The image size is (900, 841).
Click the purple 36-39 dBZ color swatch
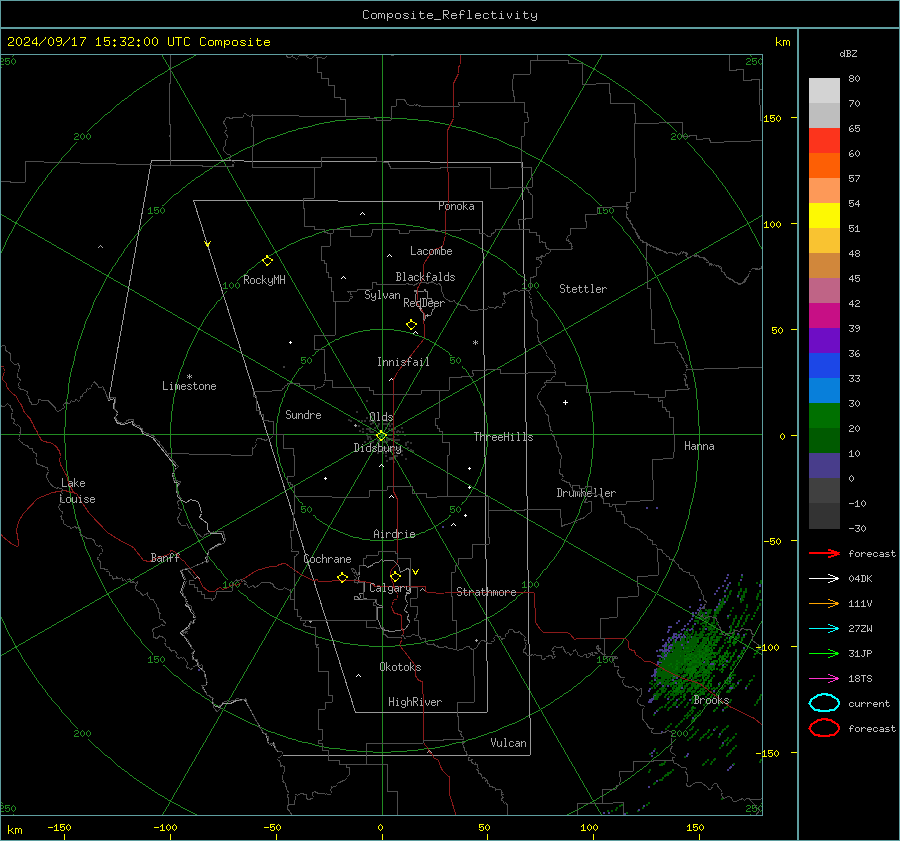pos(824,340)
